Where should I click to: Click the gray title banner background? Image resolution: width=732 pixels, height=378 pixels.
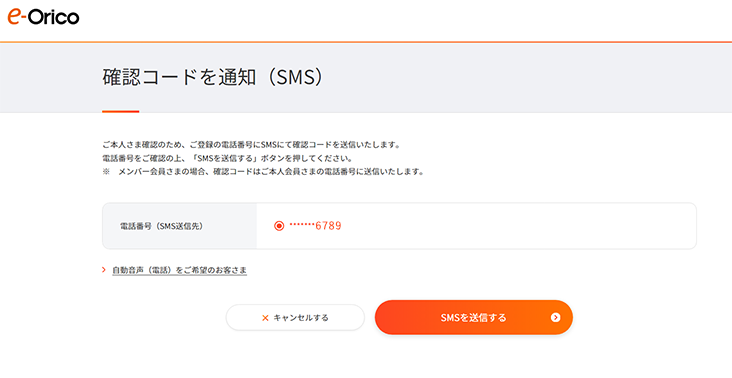[514, 77]
